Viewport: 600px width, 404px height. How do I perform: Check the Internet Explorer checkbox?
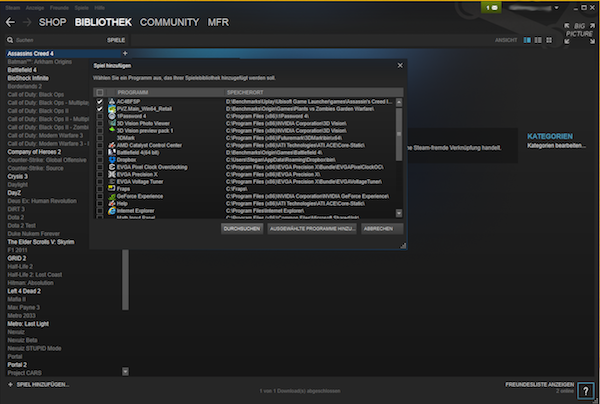click(100, 211)
